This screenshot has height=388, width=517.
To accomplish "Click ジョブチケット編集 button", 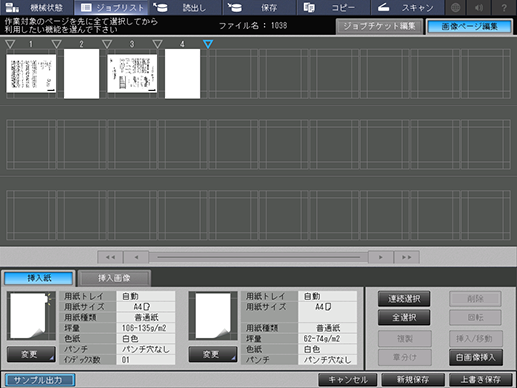I will point(379,26).
